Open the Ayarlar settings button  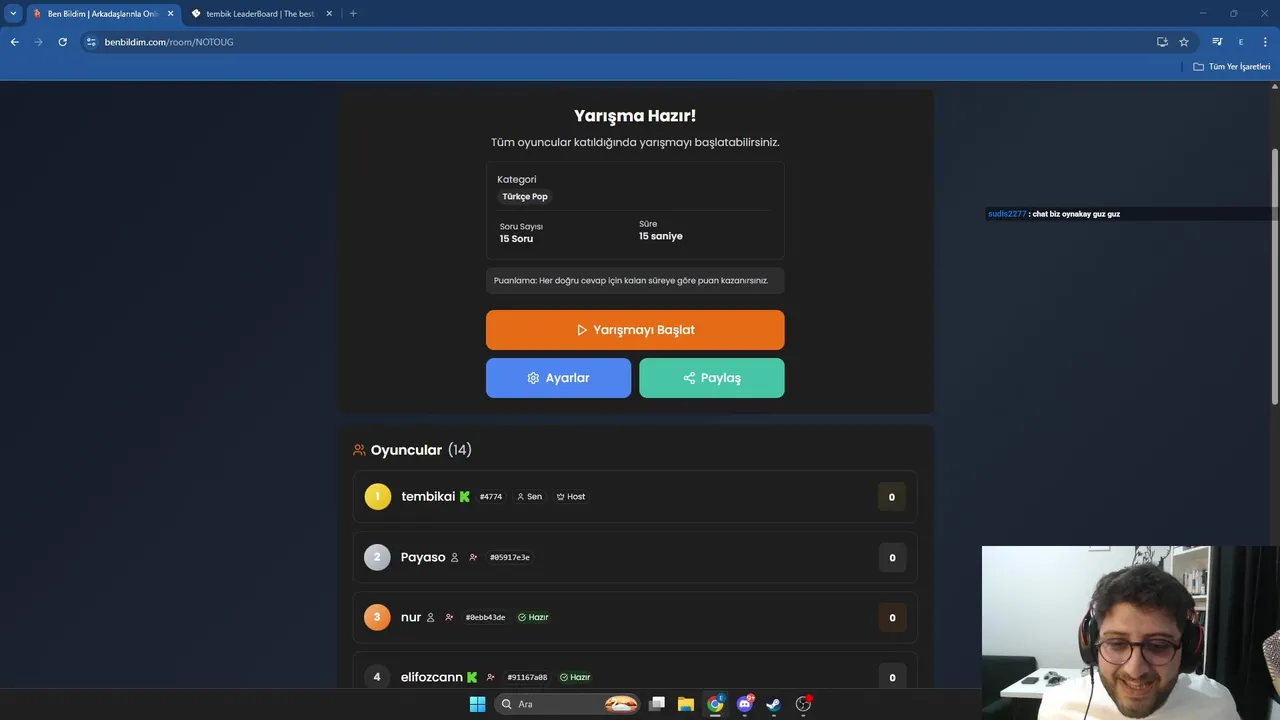(558, 378)
